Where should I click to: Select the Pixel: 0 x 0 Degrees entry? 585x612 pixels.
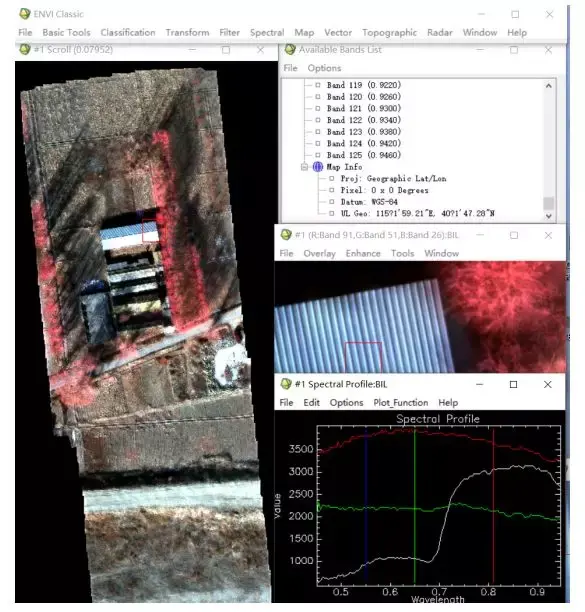click(x=384, y=190)
